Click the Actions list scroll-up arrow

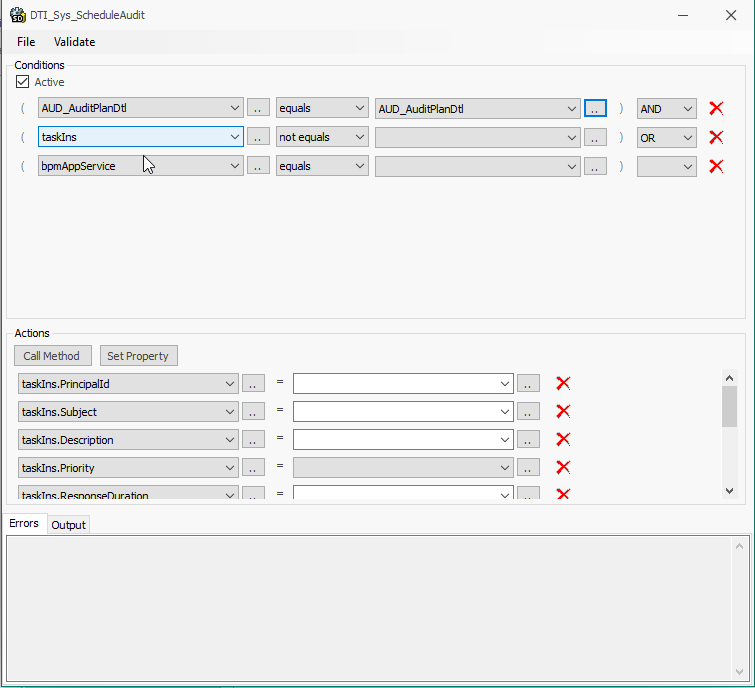click(729, 378)
